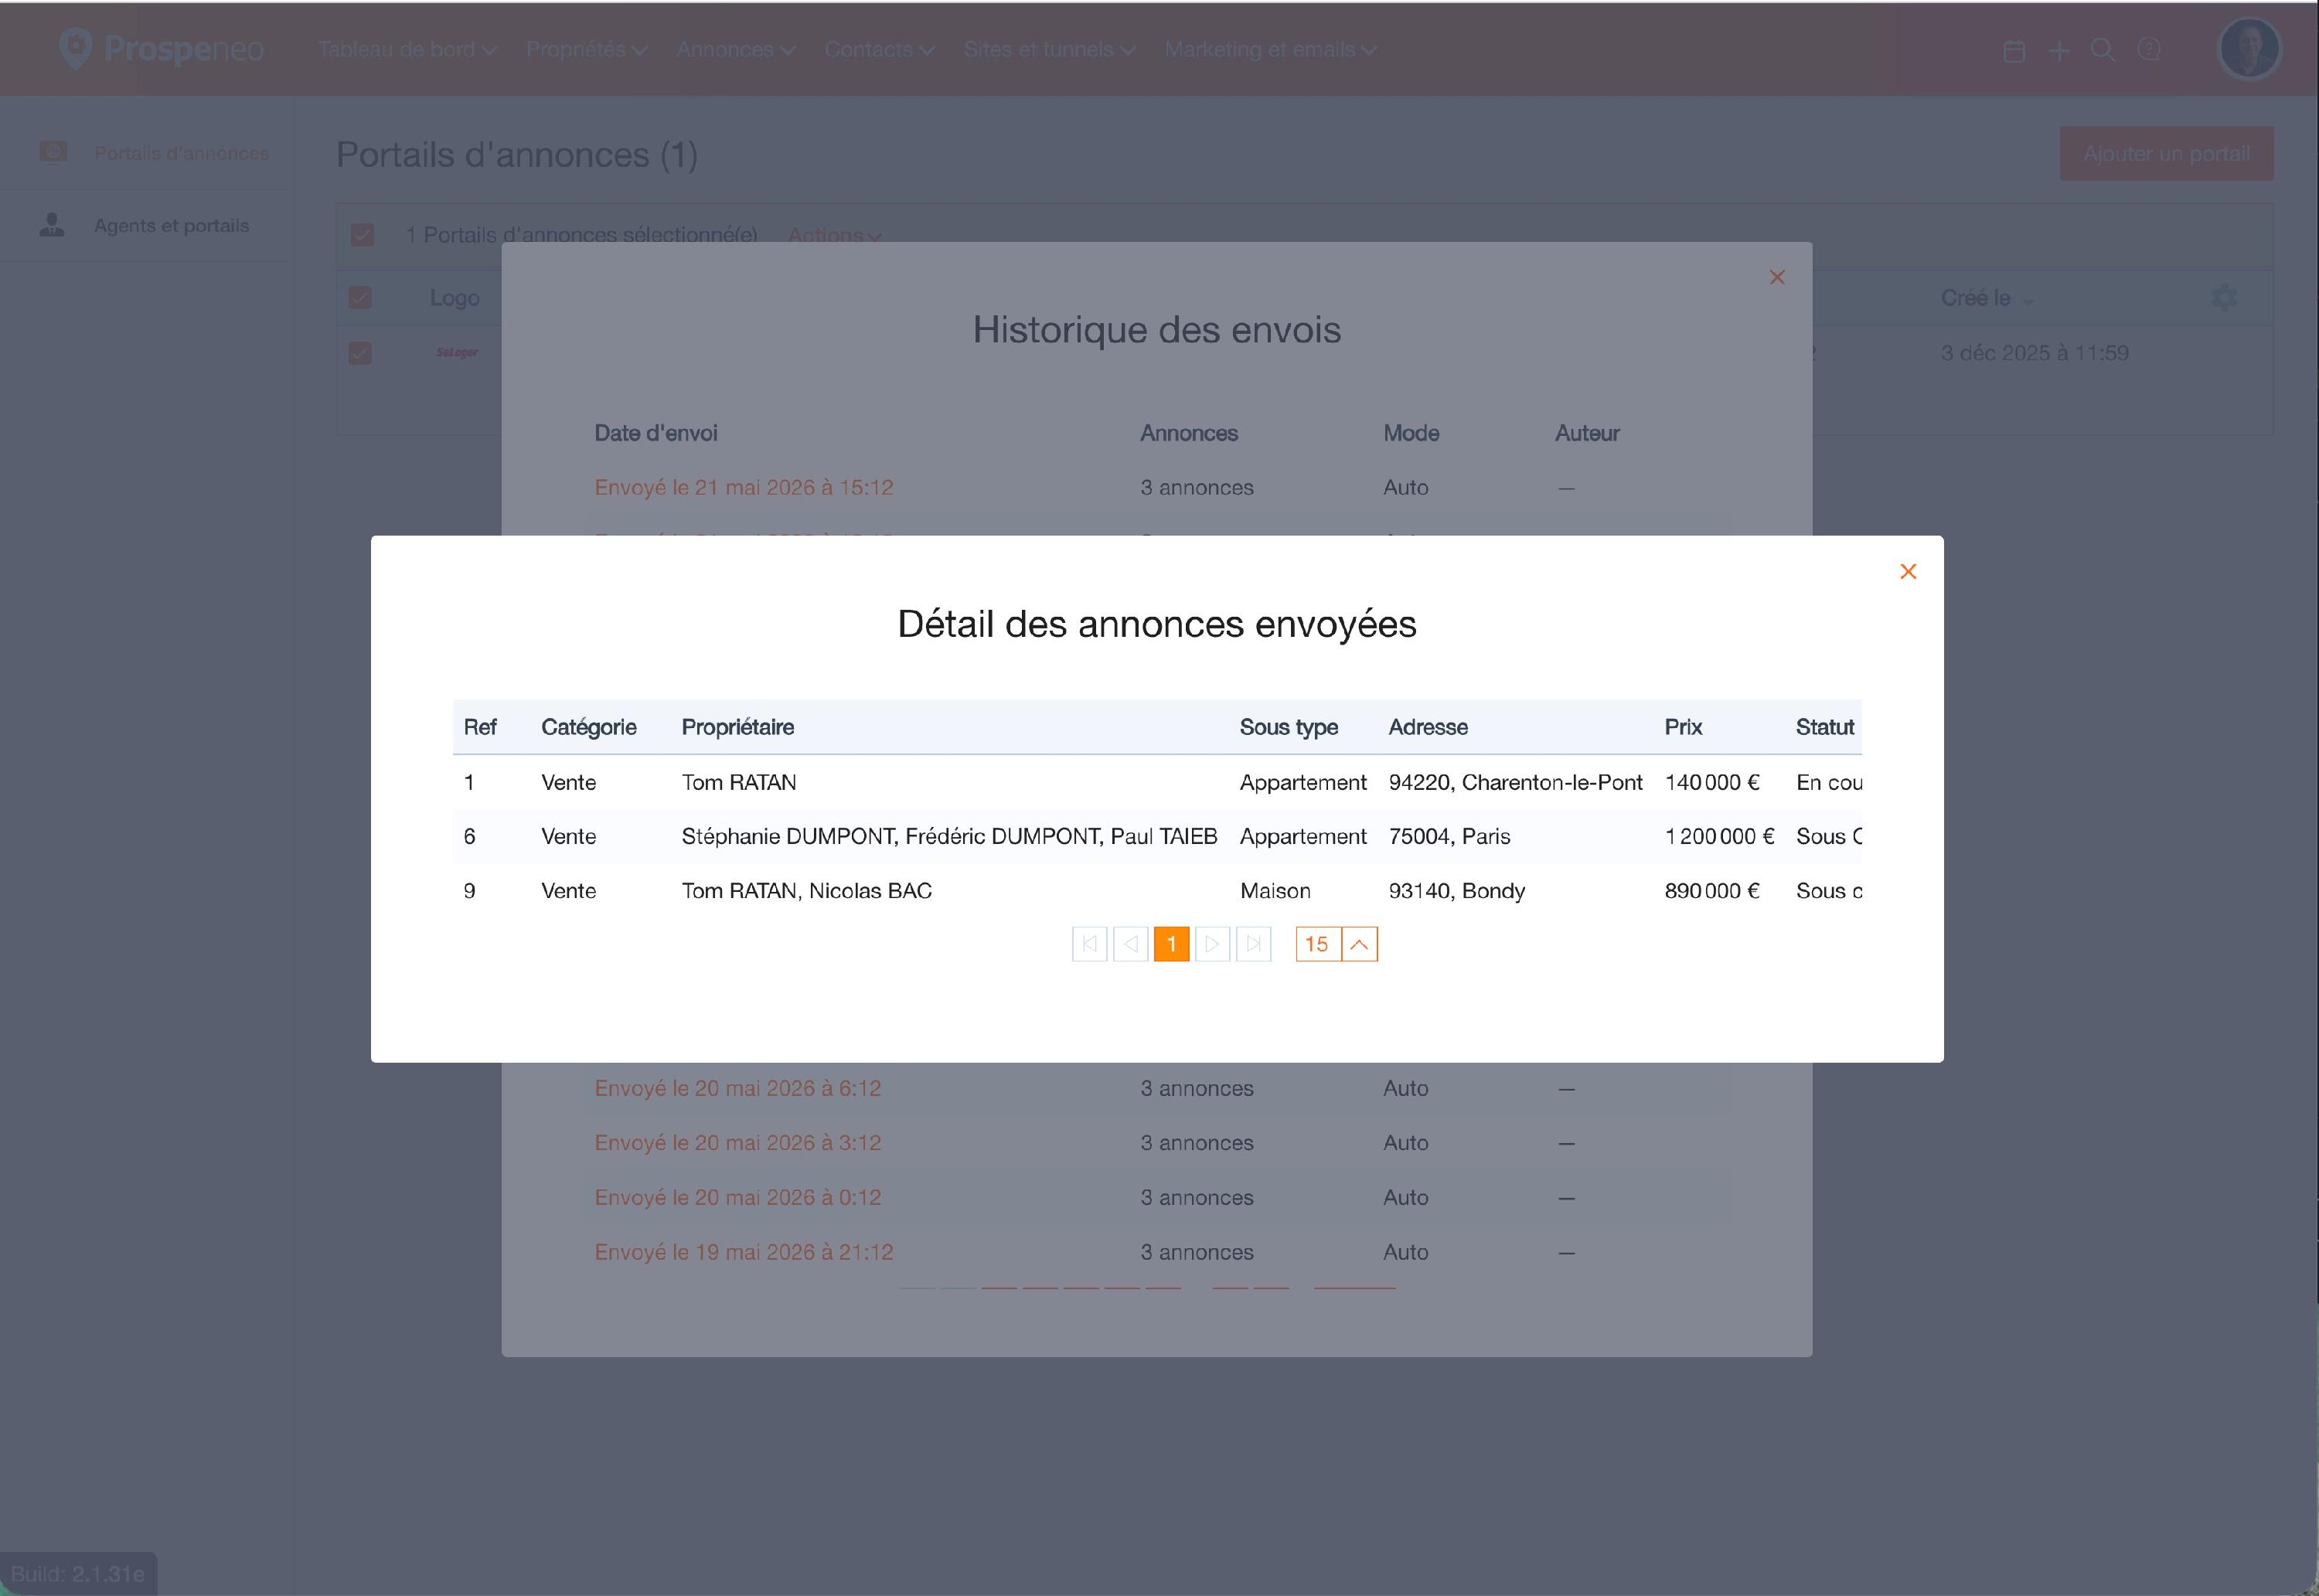
Task: Sort portals by Créé le column
Action: click(x=1987, y=298)
